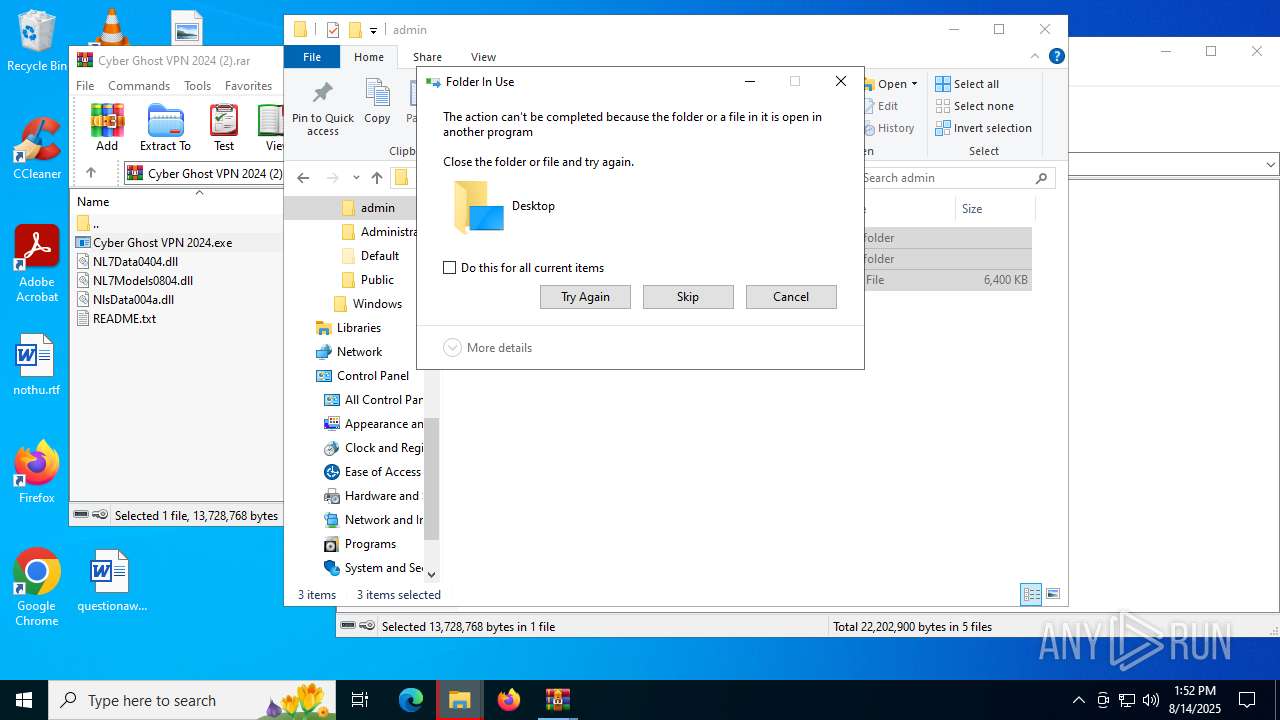Open Adobe Acrobat desktop icon
1280x720 pixels.
pyautogui.click(x=37, y=264)
